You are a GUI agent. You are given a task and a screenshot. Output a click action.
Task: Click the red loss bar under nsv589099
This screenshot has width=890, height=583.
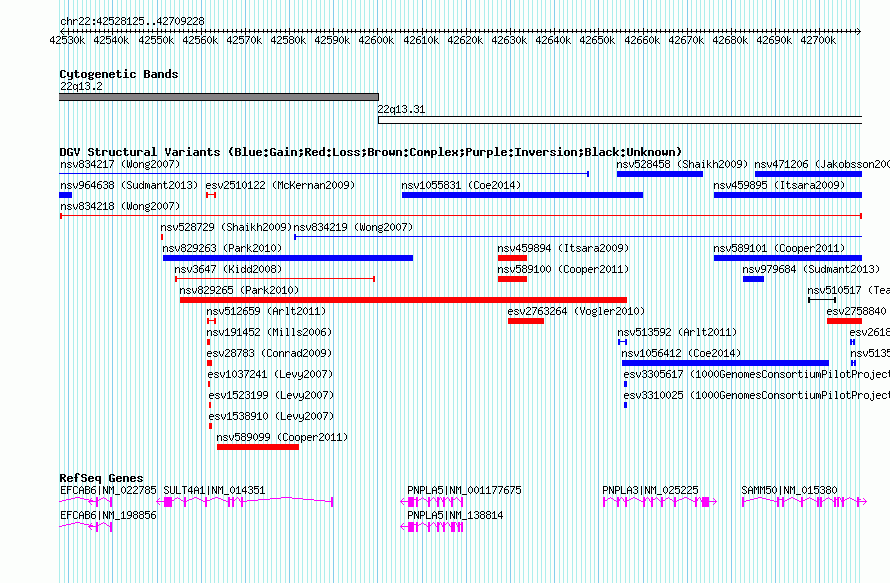[x=258, y=447]
